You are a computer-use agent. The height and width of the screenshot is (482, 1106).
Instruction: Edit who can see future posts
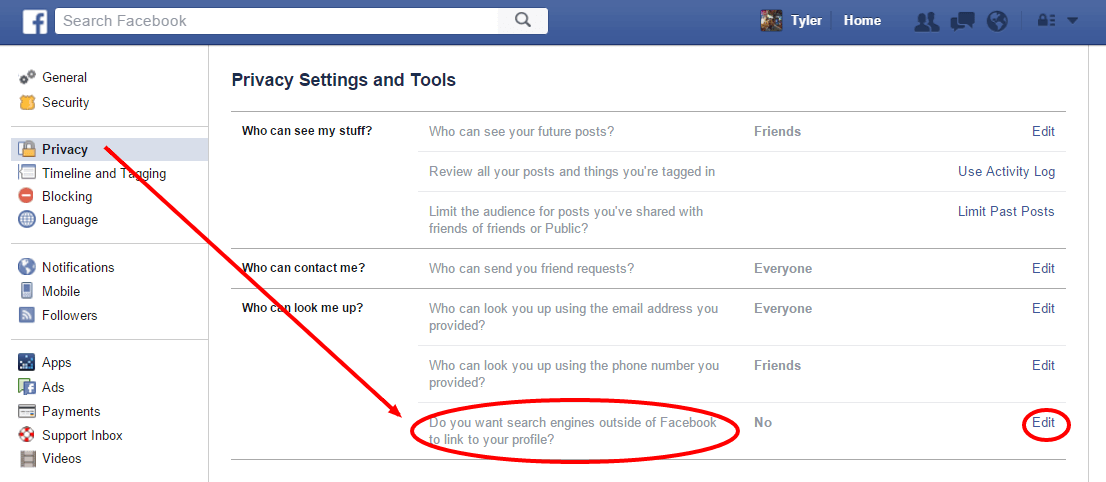coord(1044,131)
